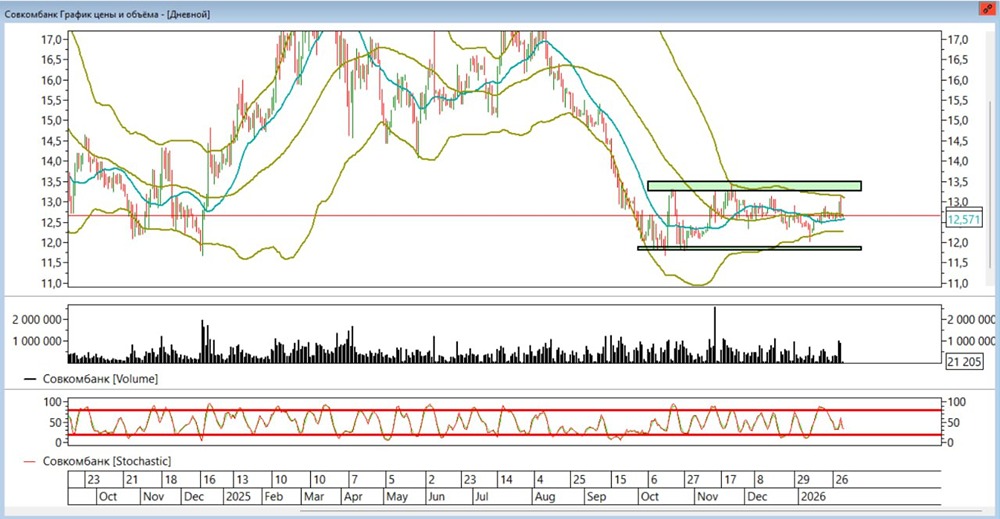Click the 12,571 current price box

(x=964, y=219)
